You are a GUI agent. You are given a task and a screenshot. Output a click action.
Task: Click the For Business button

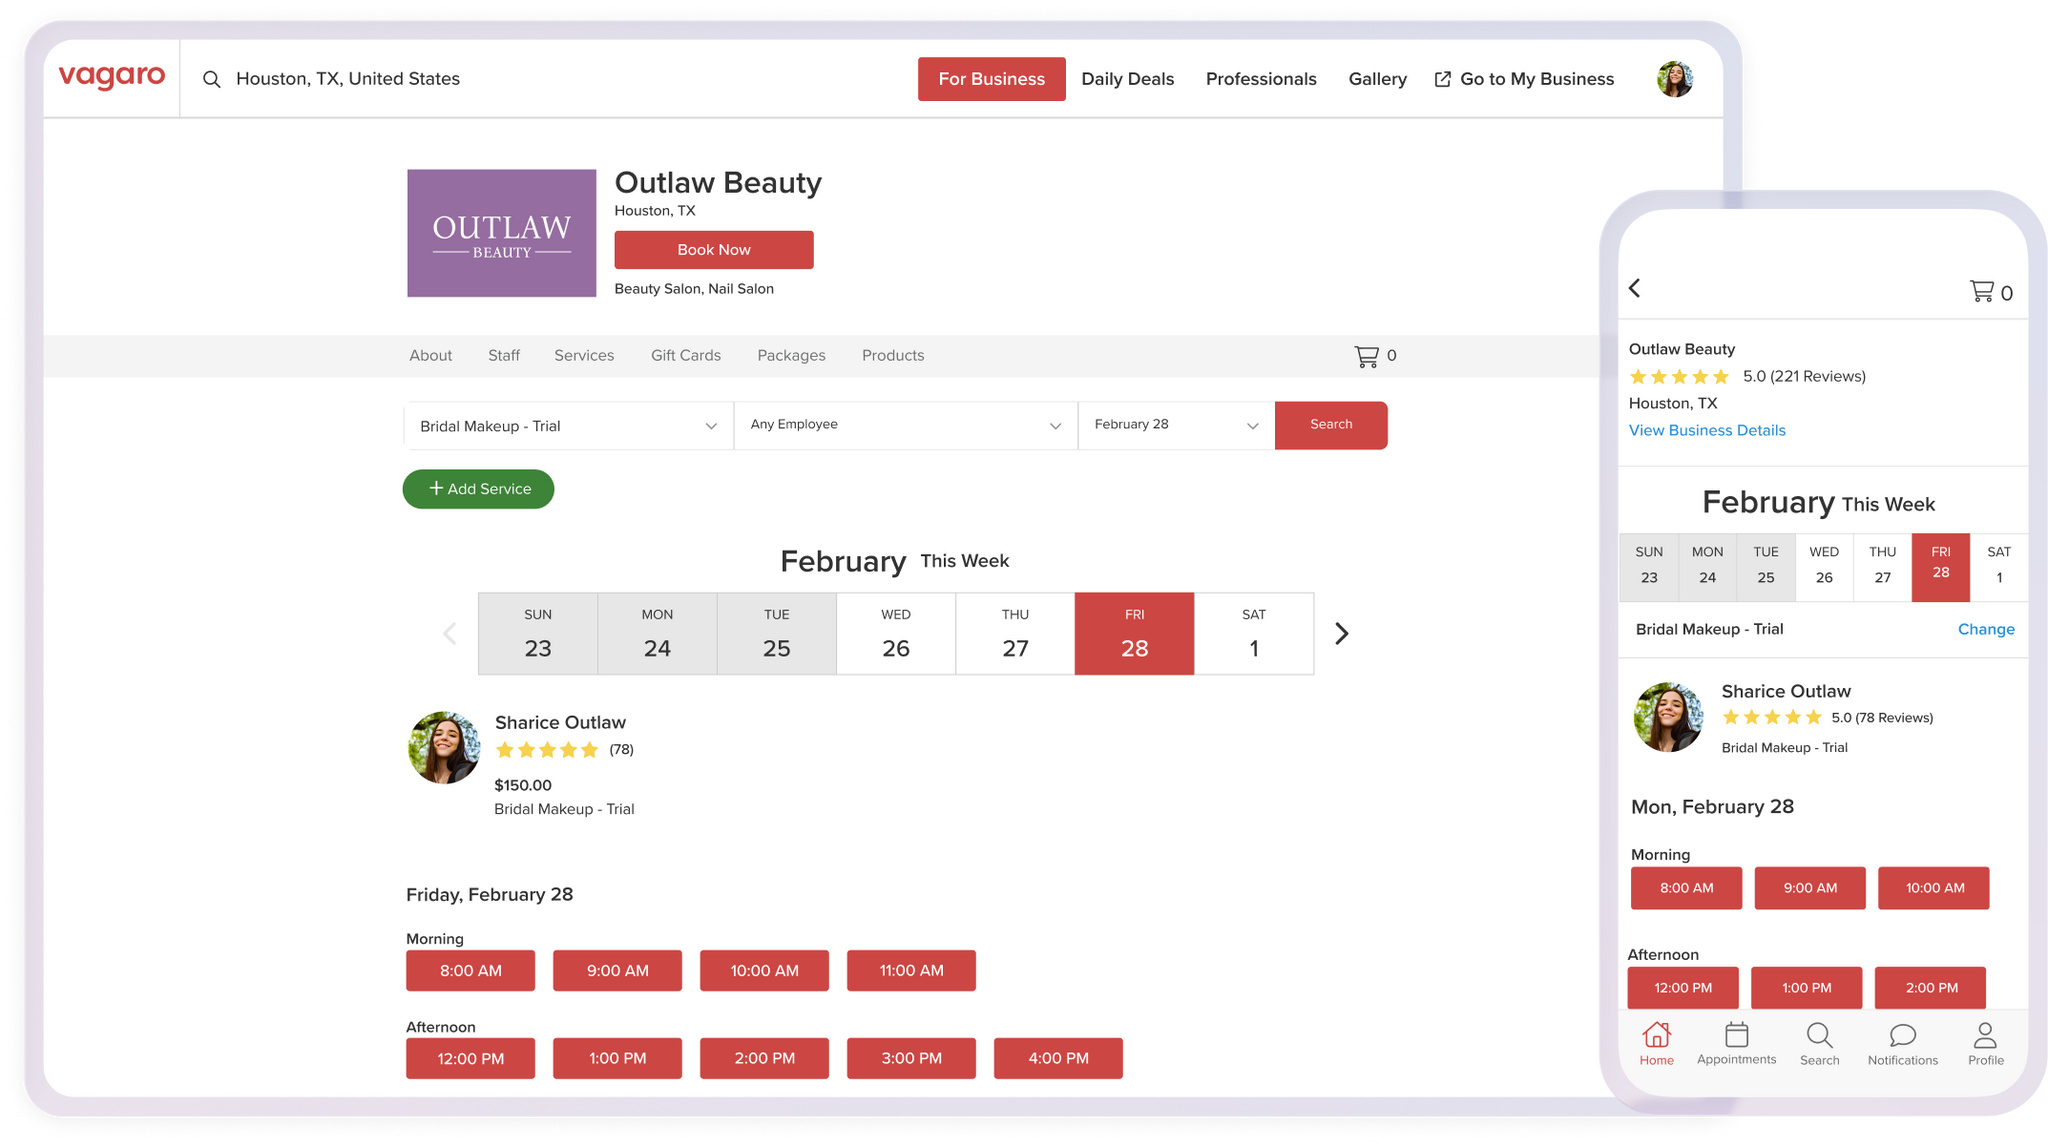[x=992, y=79]
